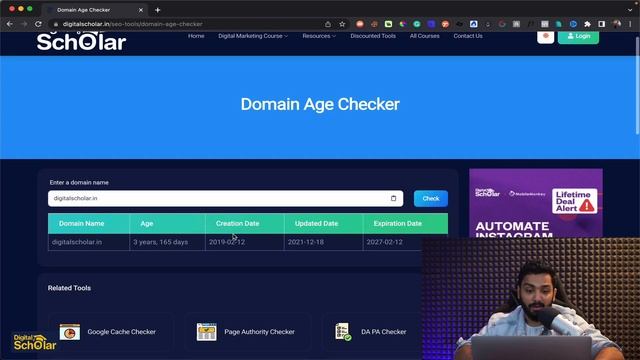Image resolution: width=640 pixels, height=360 pixels.
Task: Select the Domain Age Checker browser tab
Action: click(95, 10)
